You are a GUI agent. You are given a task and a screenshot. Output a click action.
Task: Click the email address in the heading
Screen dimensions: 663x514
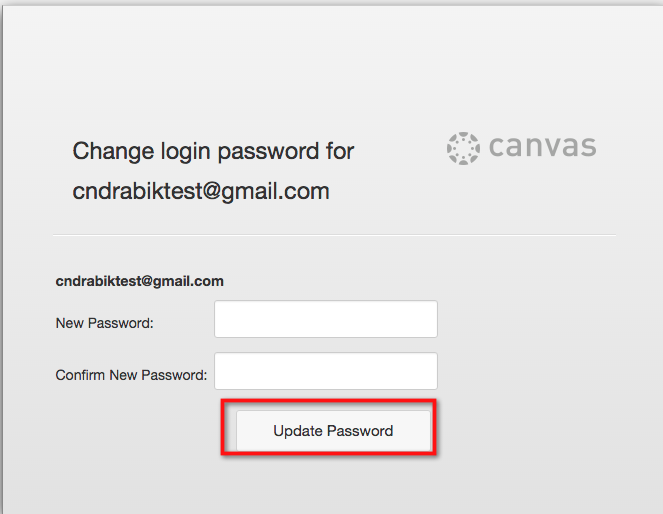201,191
